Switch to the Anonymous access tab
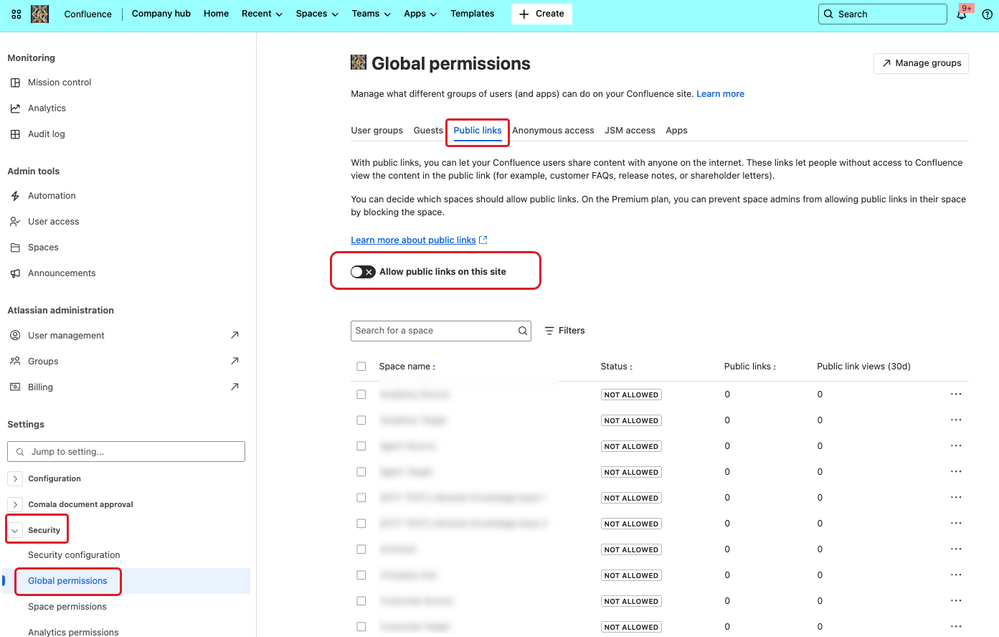This screenshot has width=999, height=637. click(x=553, y=130)
